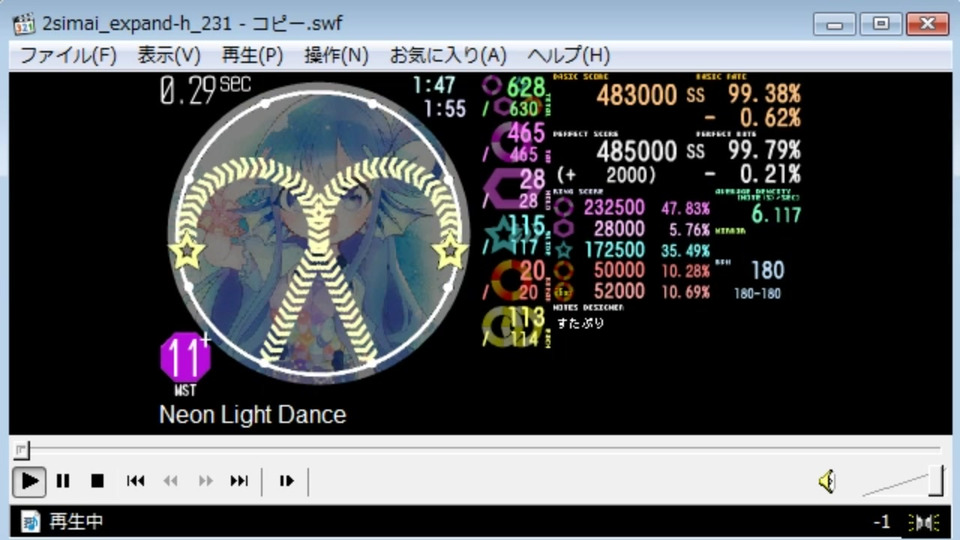Click the 1:47 elapsed time
This screenshot has width=960, height=540.
[434, 86]
